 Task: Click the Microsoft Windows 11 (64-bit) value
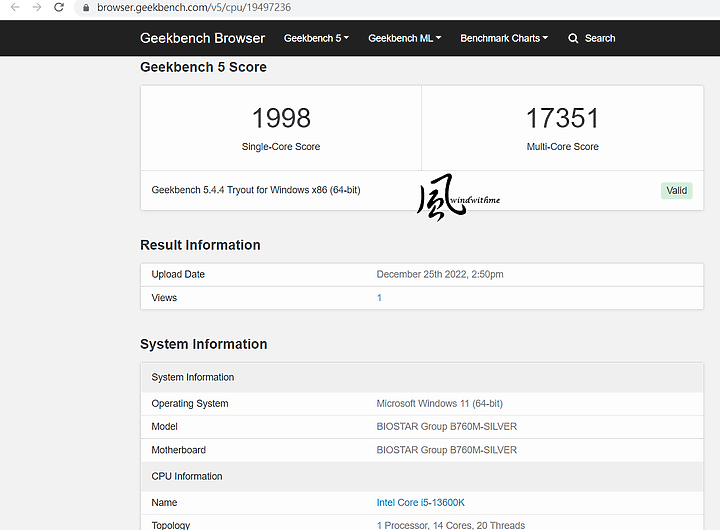click(439, 404)
